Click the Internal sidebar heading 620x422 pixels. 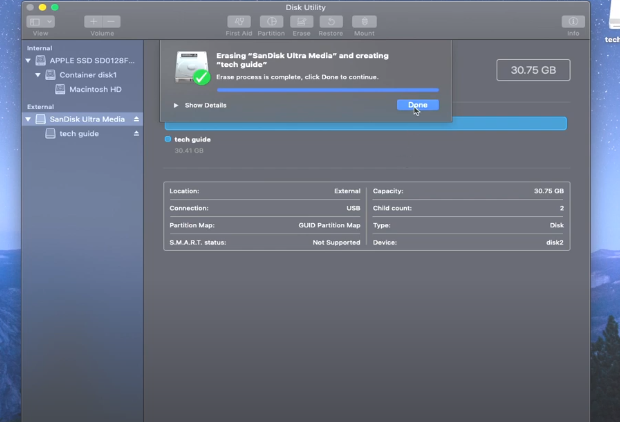[40, 48]
